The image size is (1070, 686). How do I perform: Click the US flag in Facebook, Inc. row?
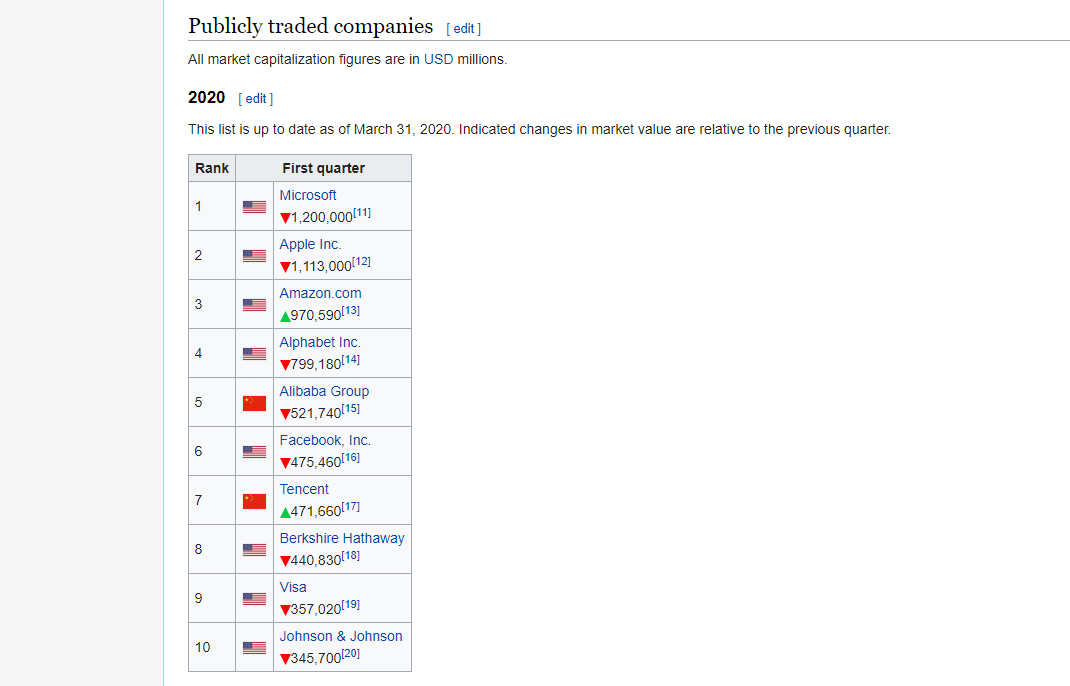pyautogui.click(x=255, y=452)
